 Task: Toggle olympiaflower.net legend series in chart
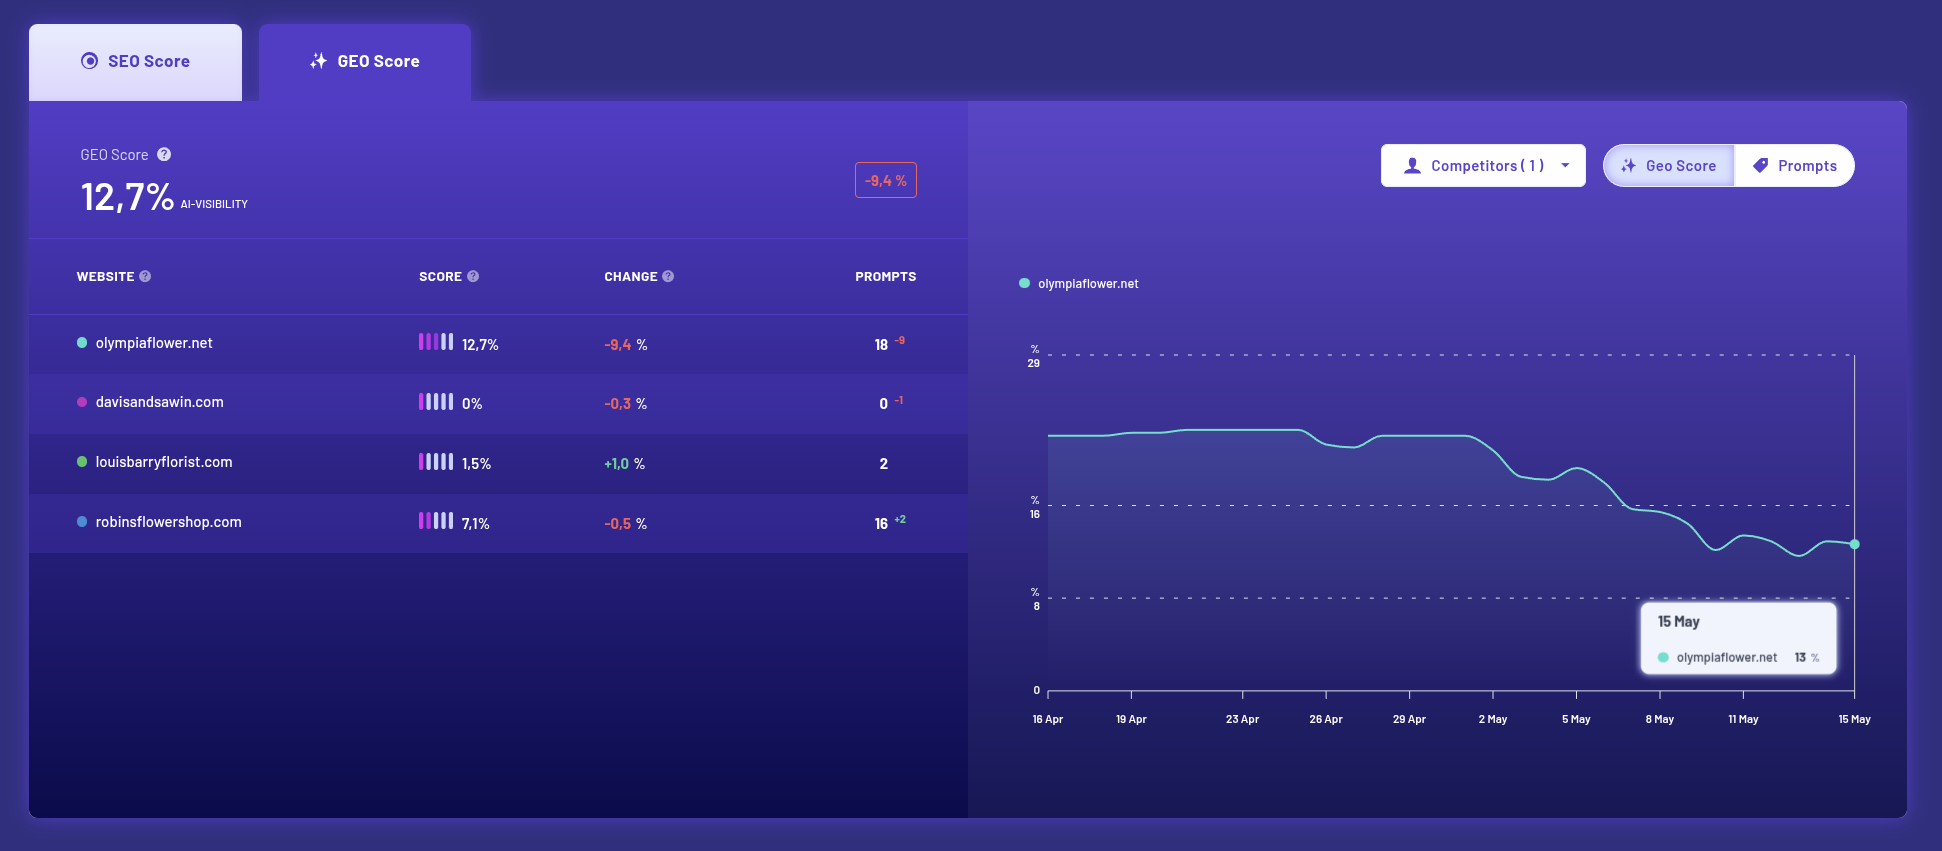pyautogui.click(x=1079, y=284)
